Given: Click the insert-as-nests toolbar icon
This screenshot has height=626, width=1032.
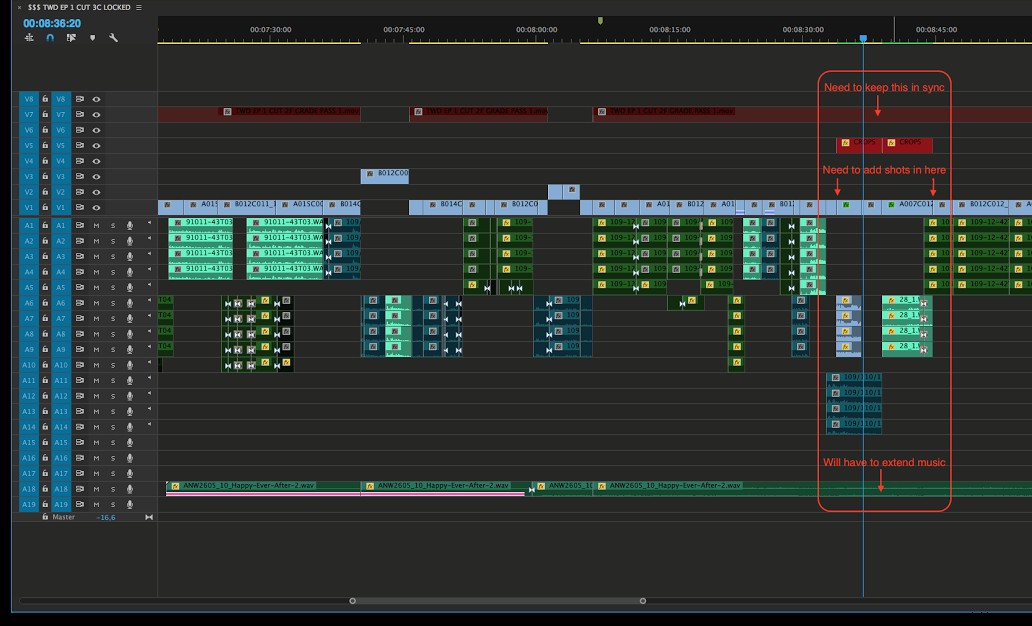Looking at the screenshot, I should click(x=29, y=40).
